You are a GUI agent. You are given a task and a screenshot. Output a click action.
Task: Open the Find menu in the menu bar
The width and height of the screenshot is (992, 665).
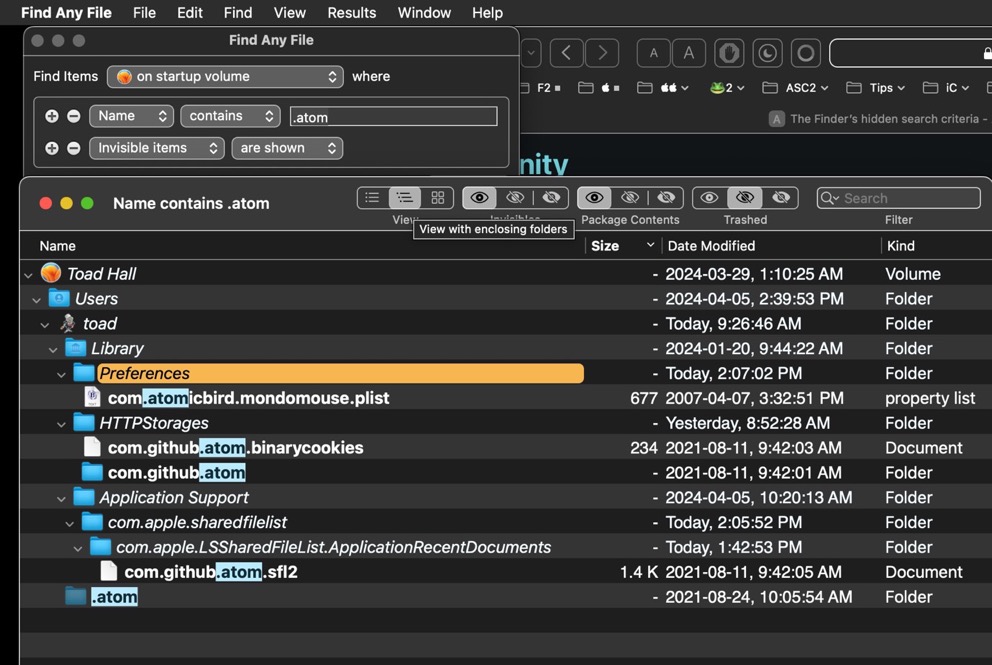(x=238, y=13)
